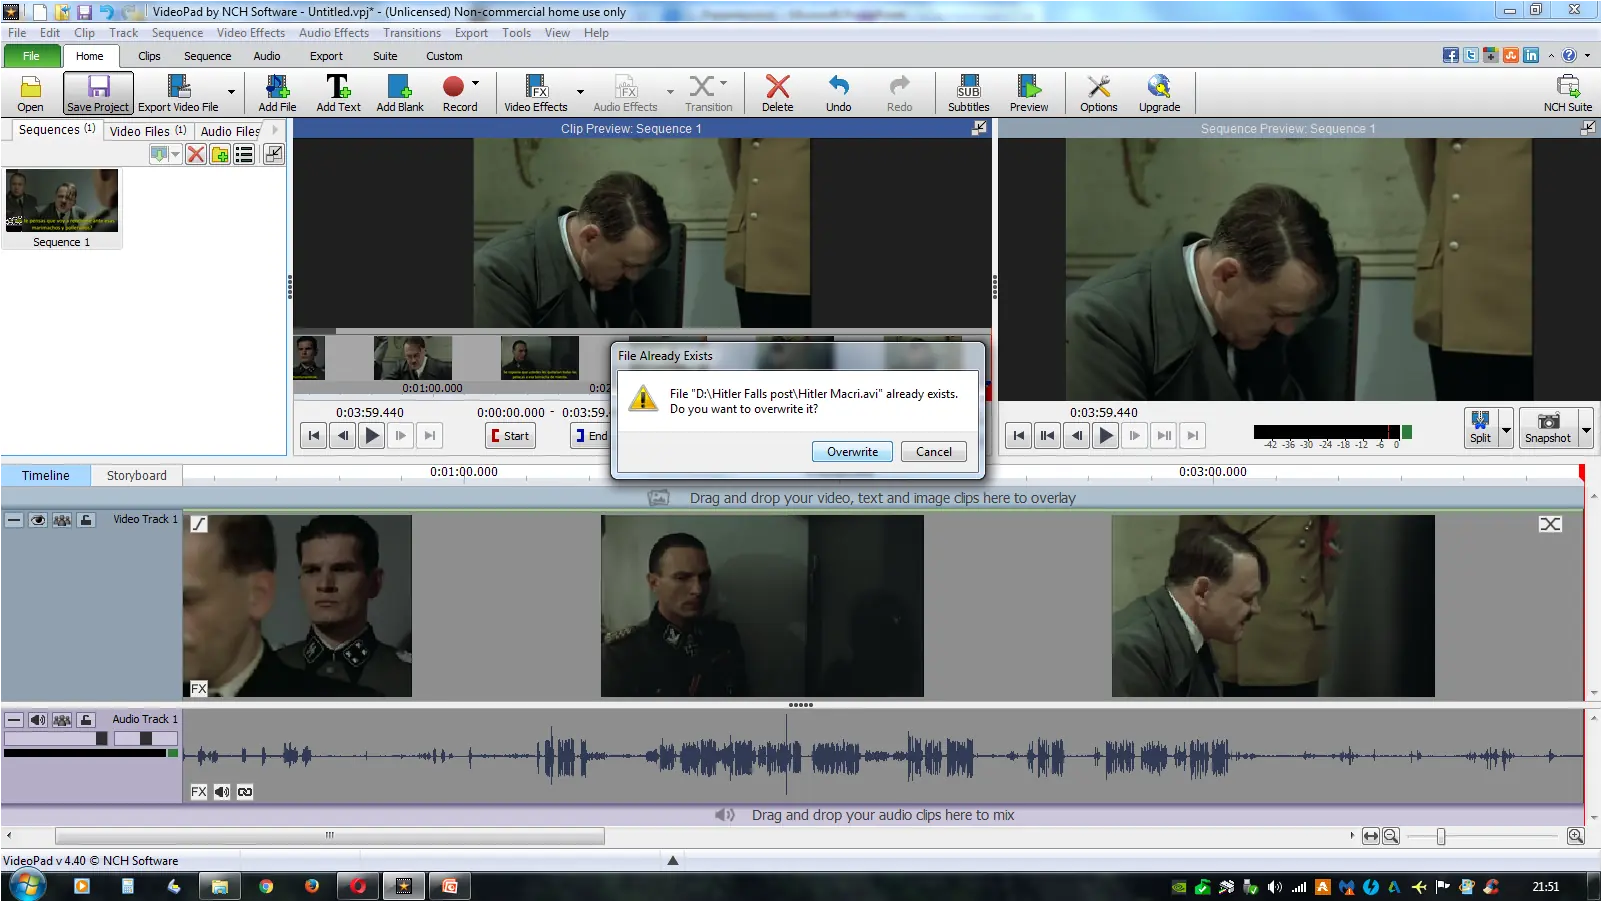This screenshot has height=902, width=1602.
Task: Click the Export Video File icon
Action: coord(178,93)
